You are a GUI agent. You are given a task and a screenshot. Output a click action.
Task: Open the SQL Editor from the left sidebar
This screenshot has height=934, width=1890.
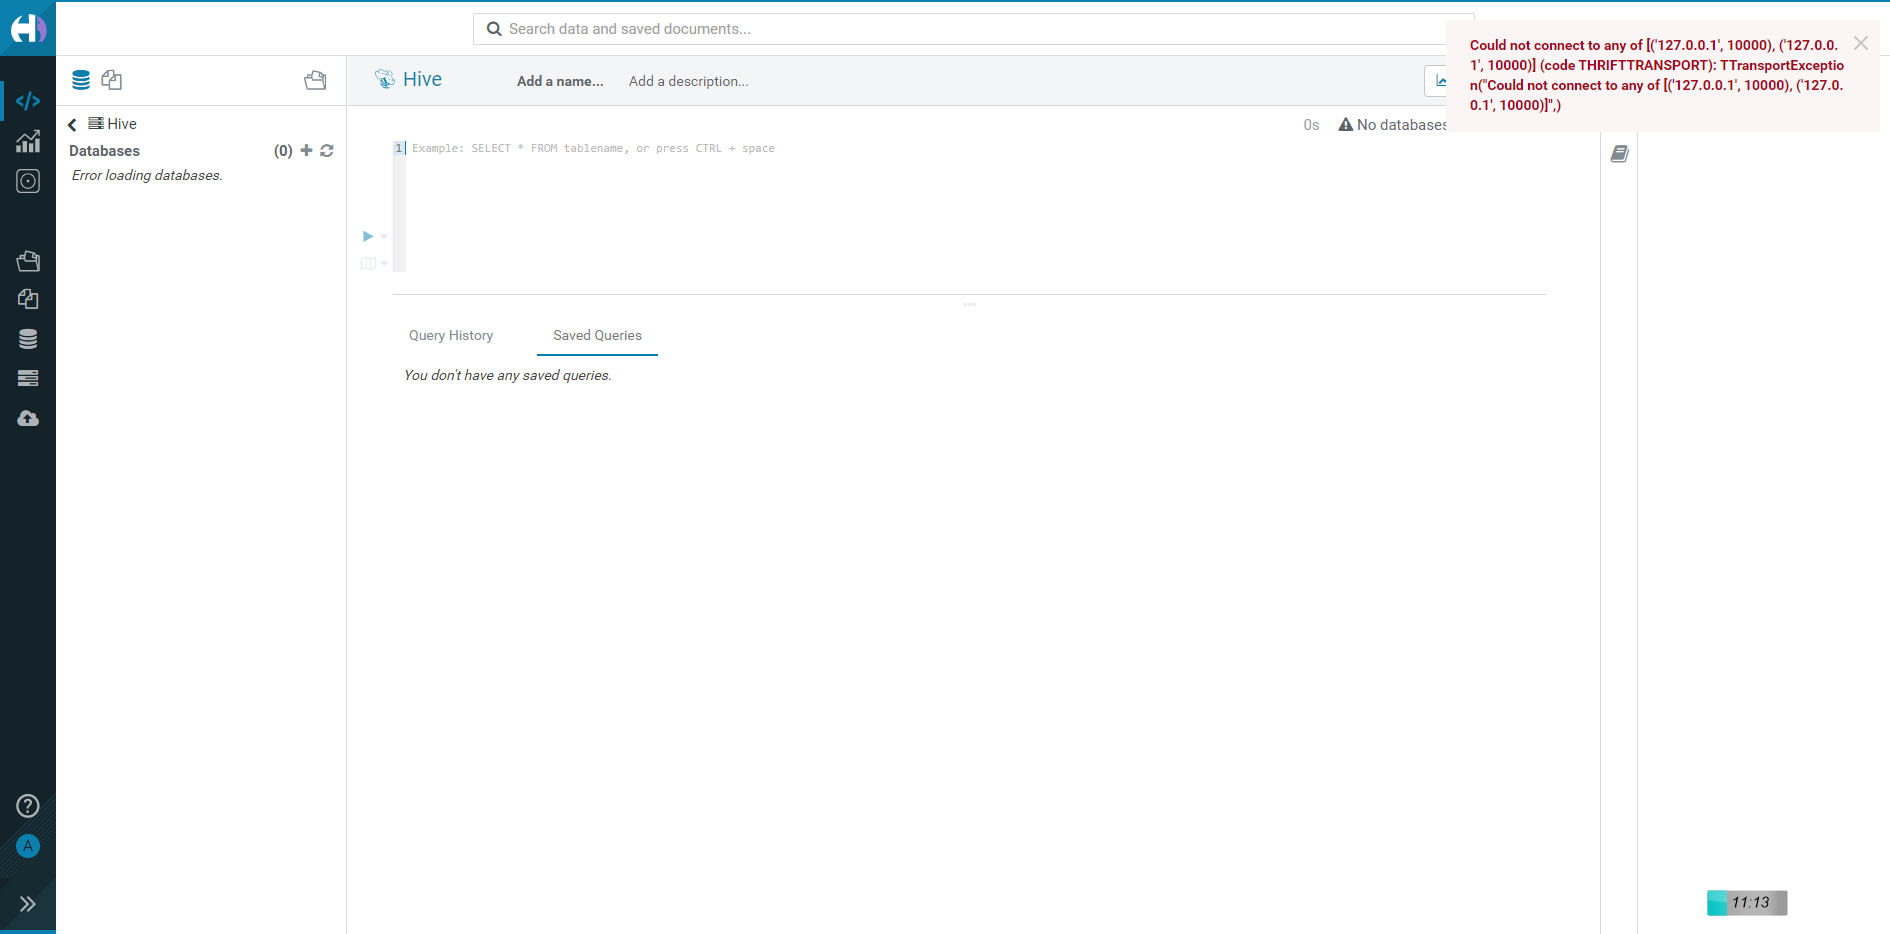27,100
